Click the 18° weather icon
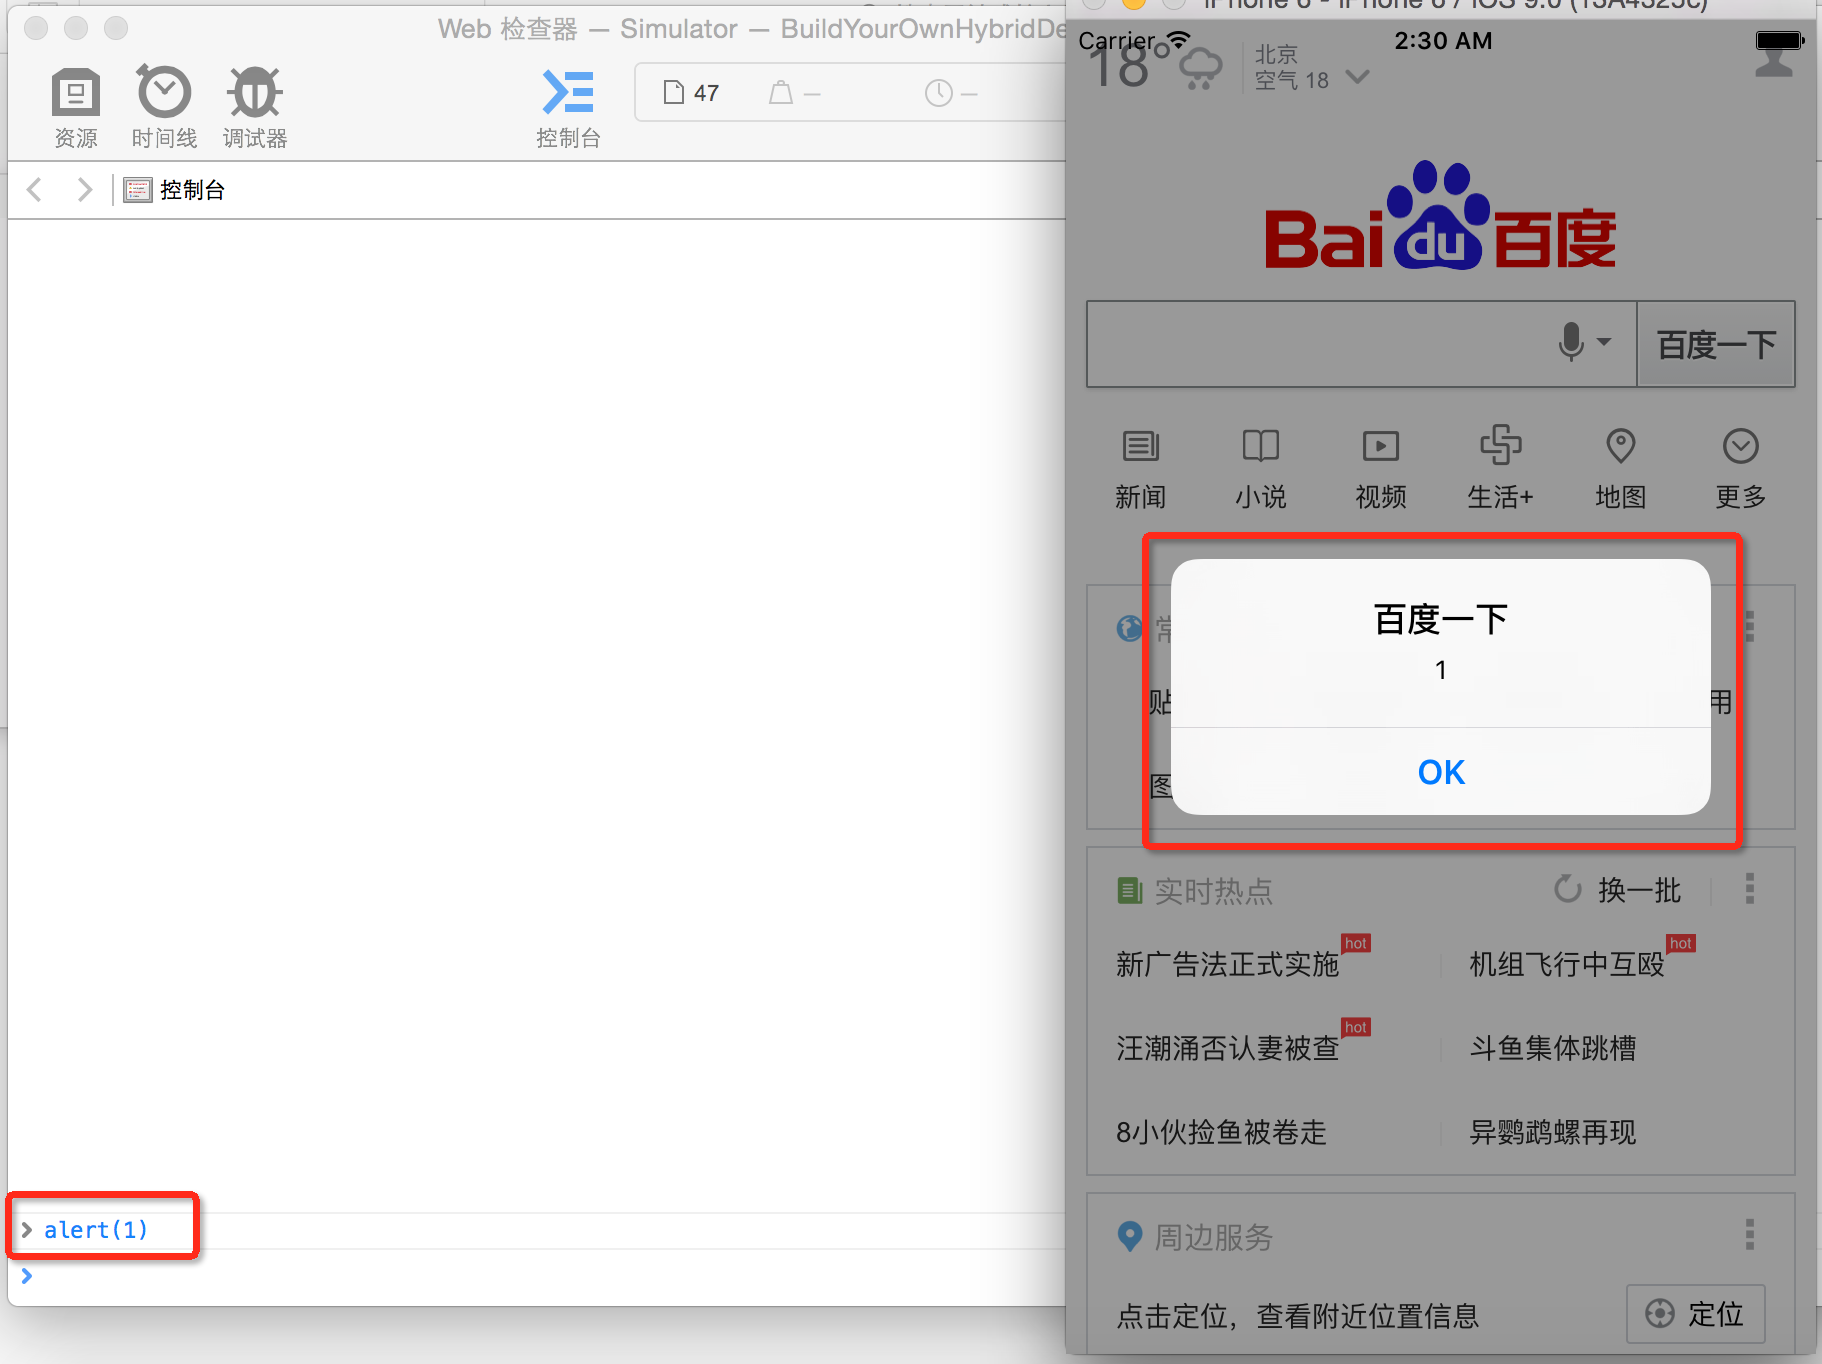Screen dimensions: 1822x1364 click(1200, 68)
